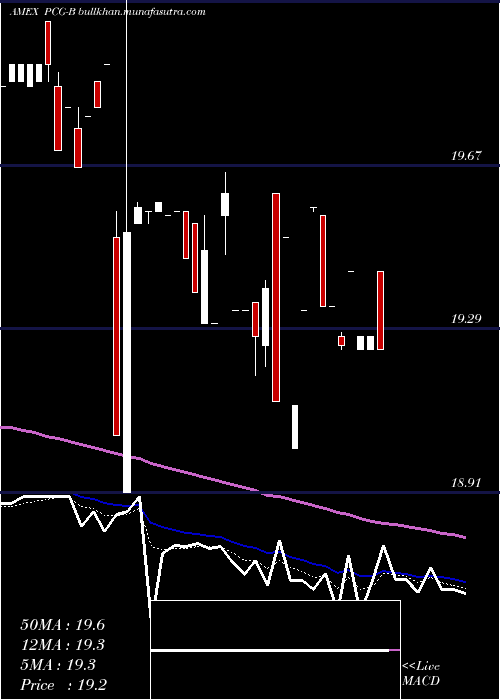Click the bullkhan.munafasutra.com text
The image size is (500, 700).
(x=142, y=12)
